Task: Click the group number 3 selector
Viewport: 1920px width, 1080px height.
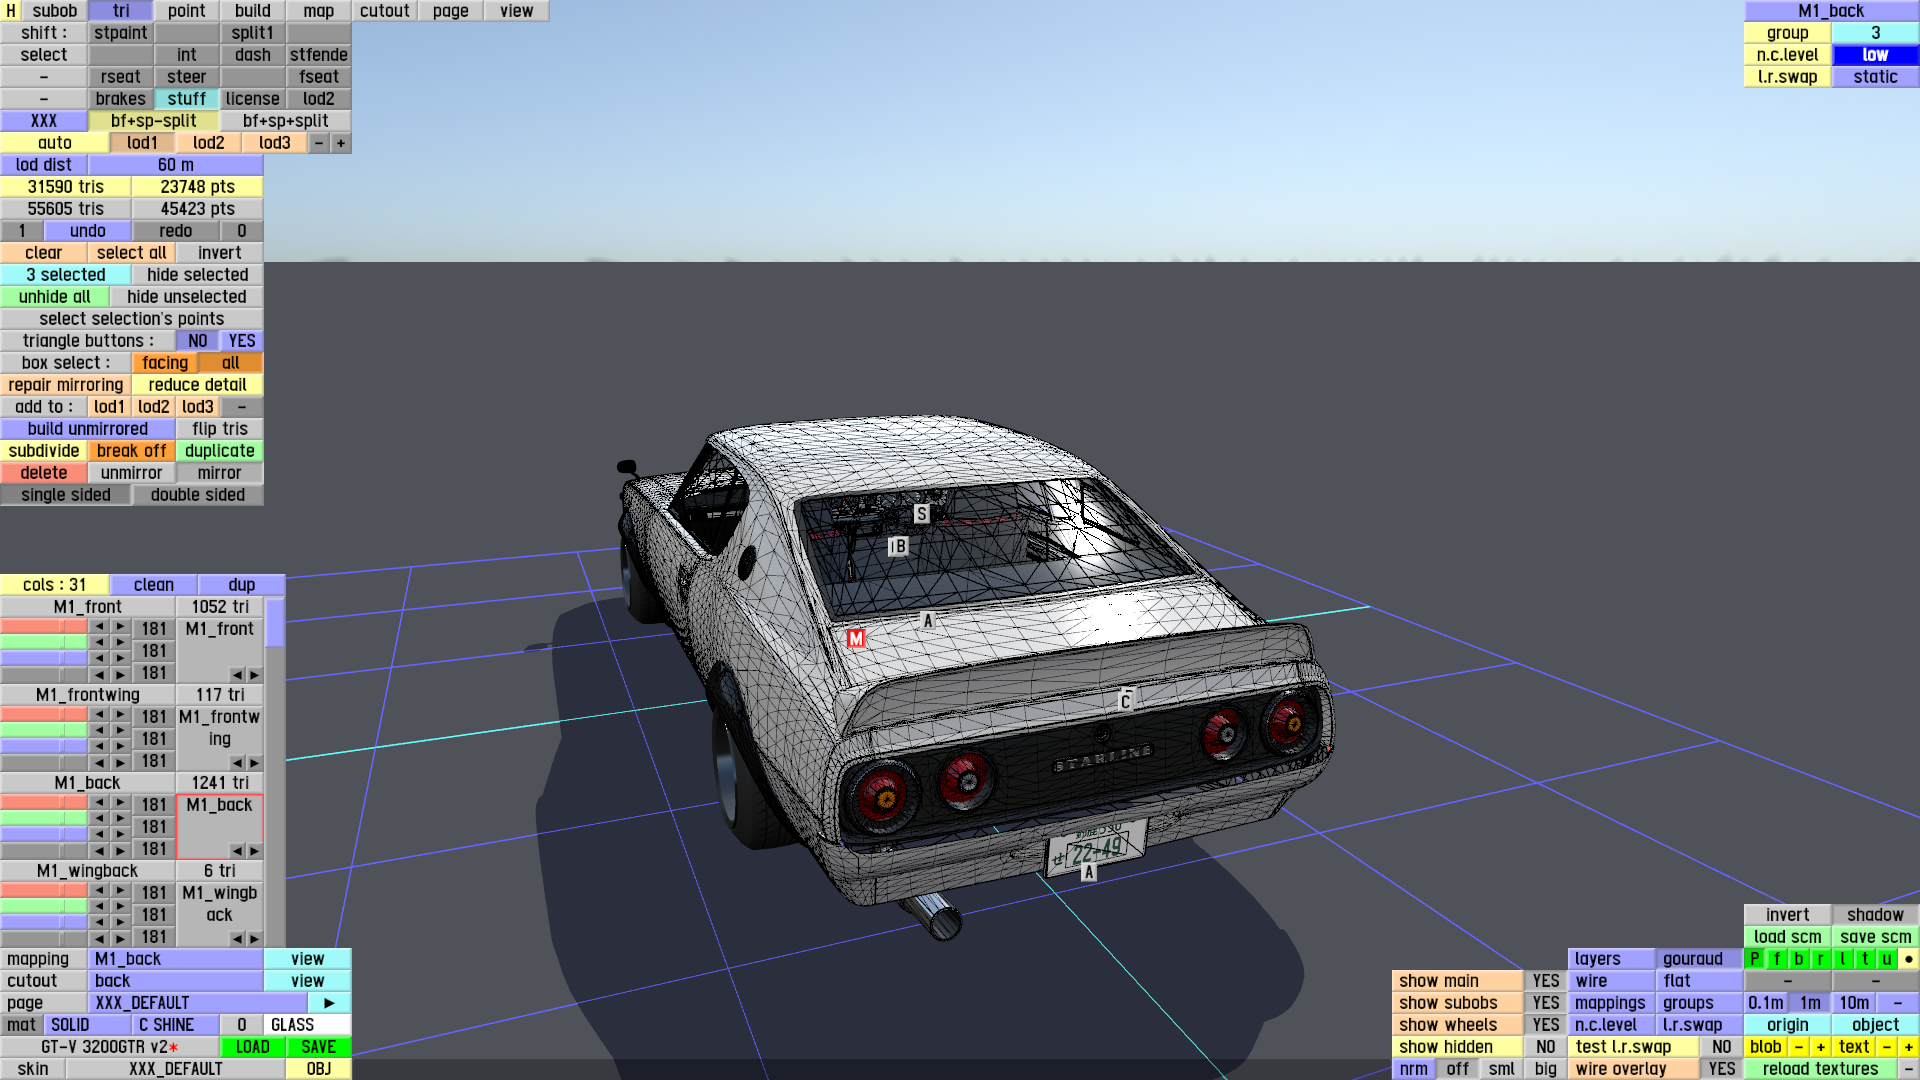Action: [x=1875, y=33]
